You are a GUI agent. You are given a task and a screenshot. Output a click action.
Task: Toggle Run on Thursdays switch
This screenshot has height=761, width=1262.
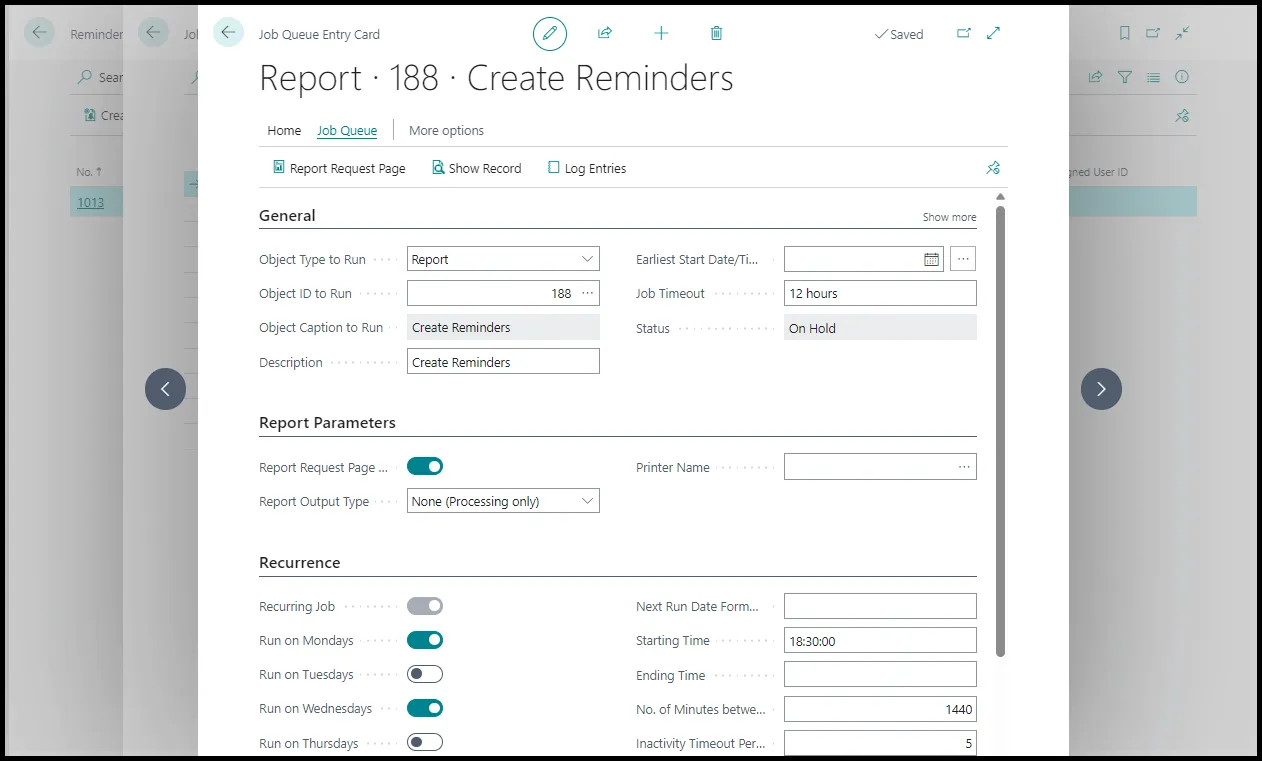(x=425, y=742)
